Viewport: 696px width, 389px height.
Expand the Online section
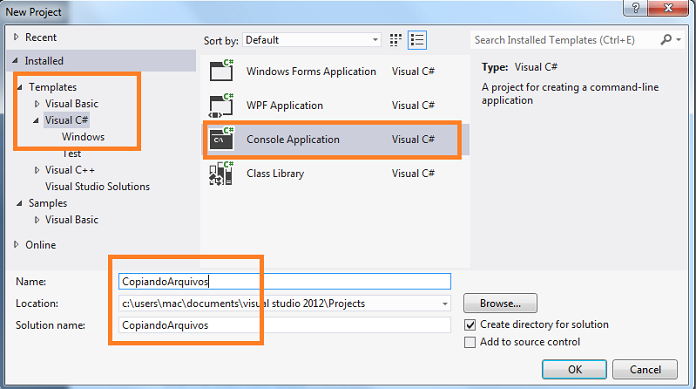(16, 244)
